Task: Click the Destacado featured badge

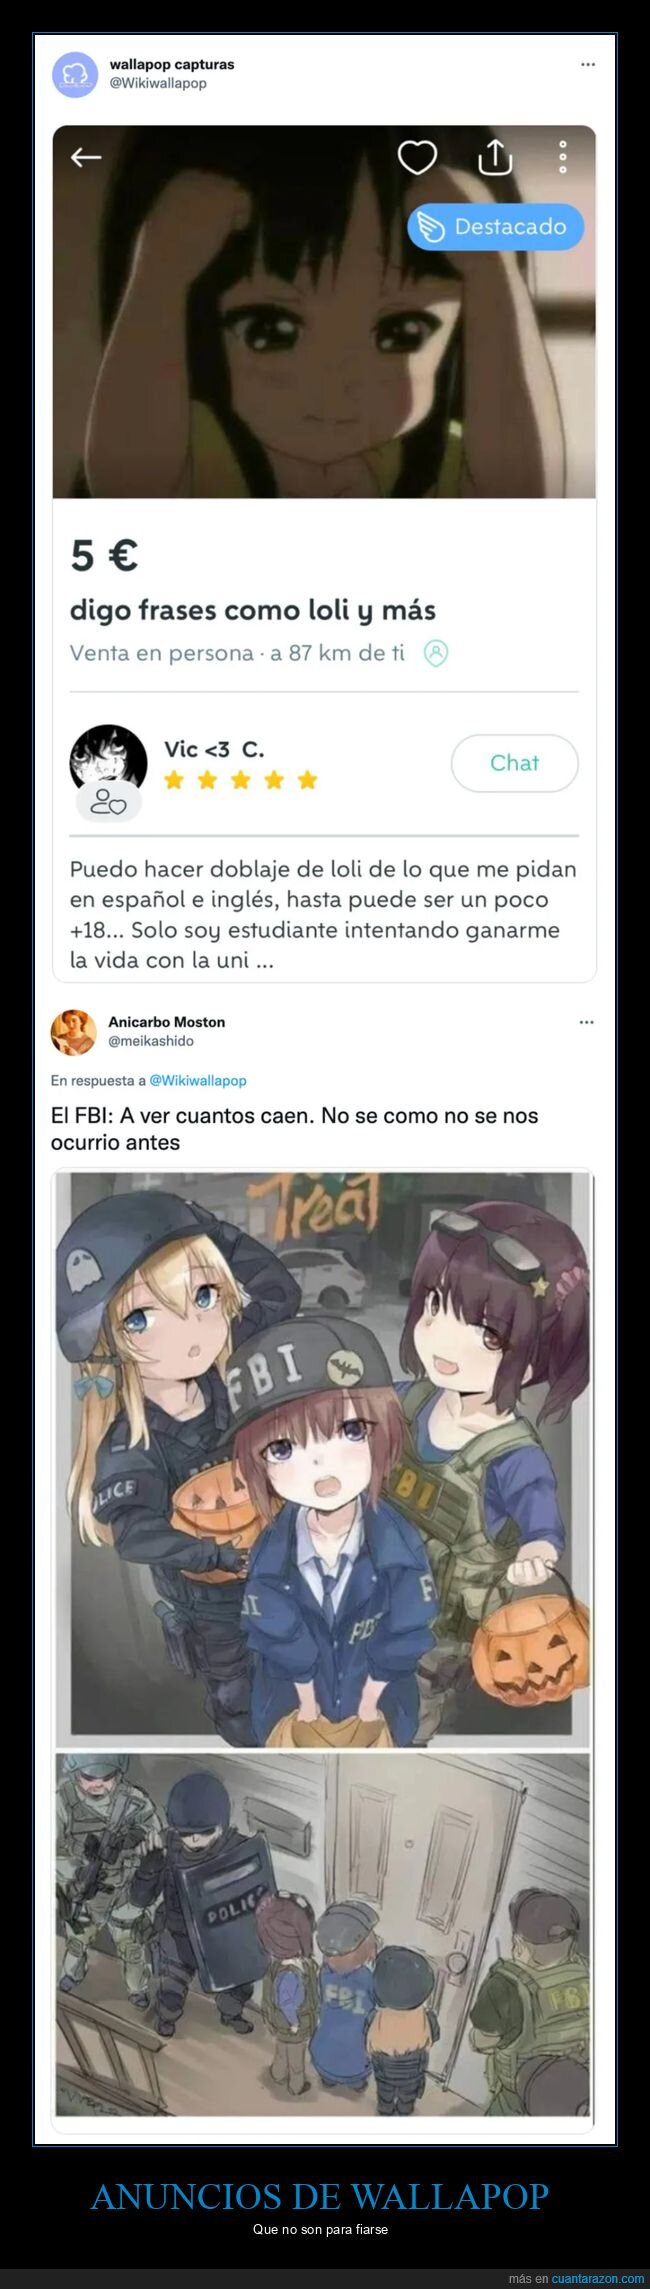Action: (495, 227)
